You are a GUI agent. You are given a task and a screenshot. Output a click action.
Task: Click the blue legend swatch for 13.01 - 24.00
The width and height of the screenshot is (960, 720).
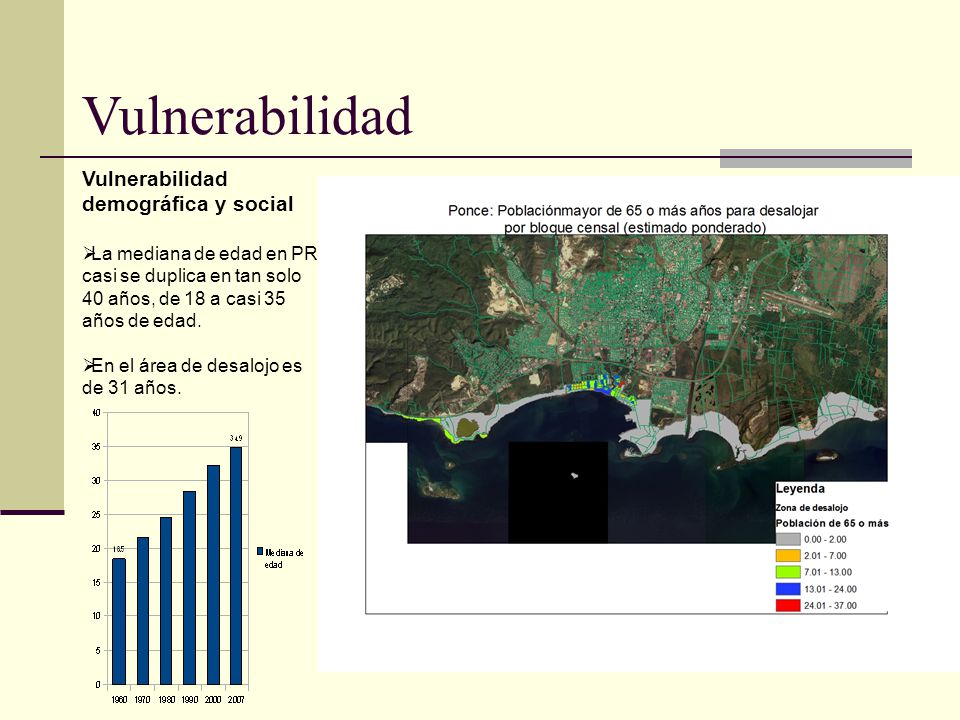pos(788,589)
